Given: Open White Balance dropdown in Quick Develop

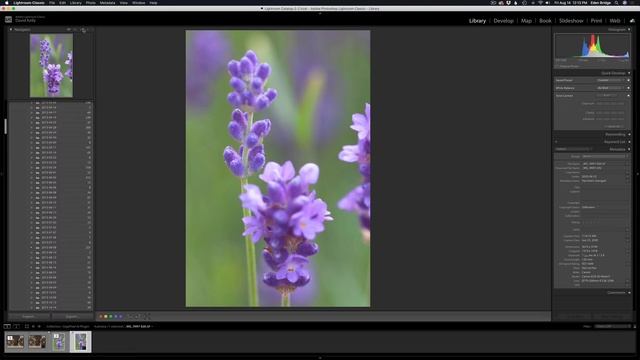Looking at the screenshot, I should [611, 88].
